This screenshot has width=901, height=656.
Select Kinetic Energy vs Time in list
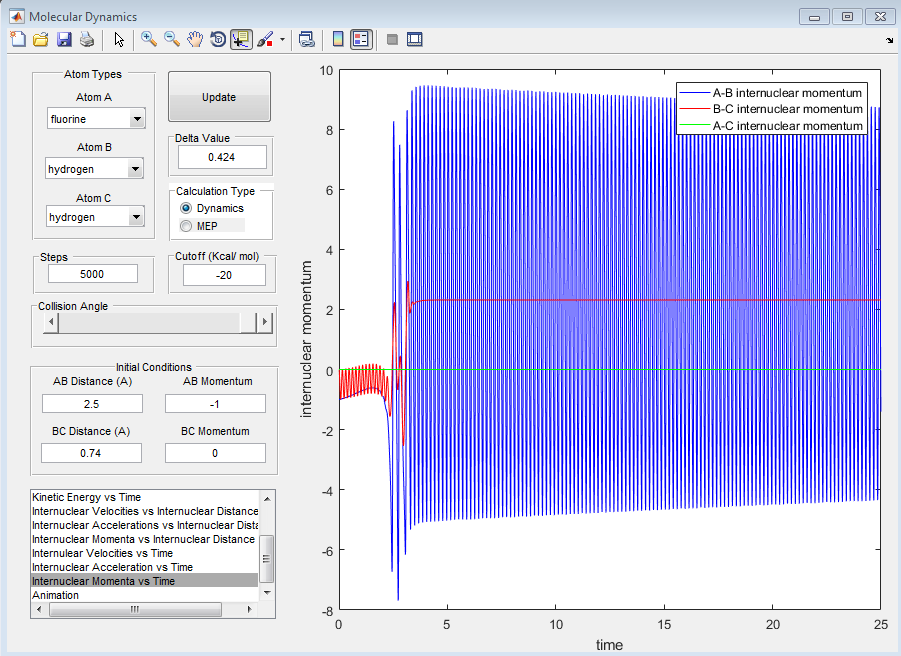coord(87,497)
